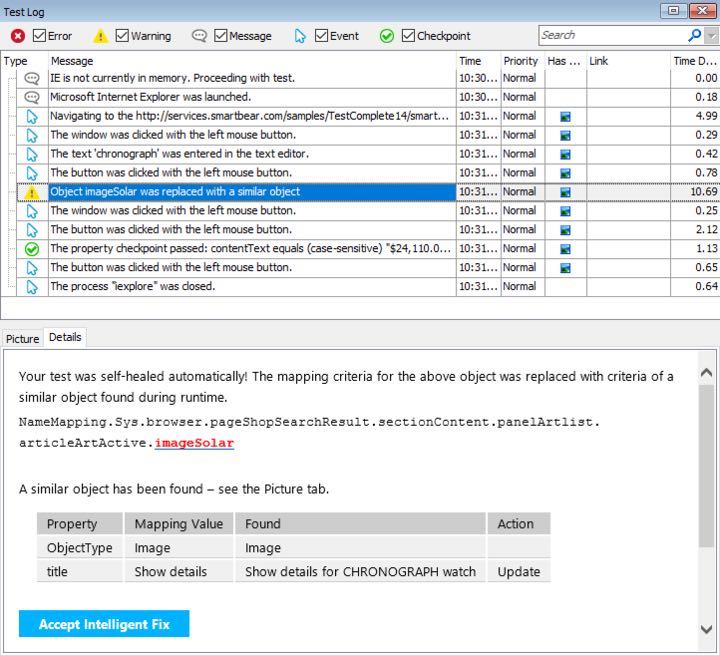Click the warning icon beside imageSolar message
Viewport: 720px width, 656px height.
(32, 192)
